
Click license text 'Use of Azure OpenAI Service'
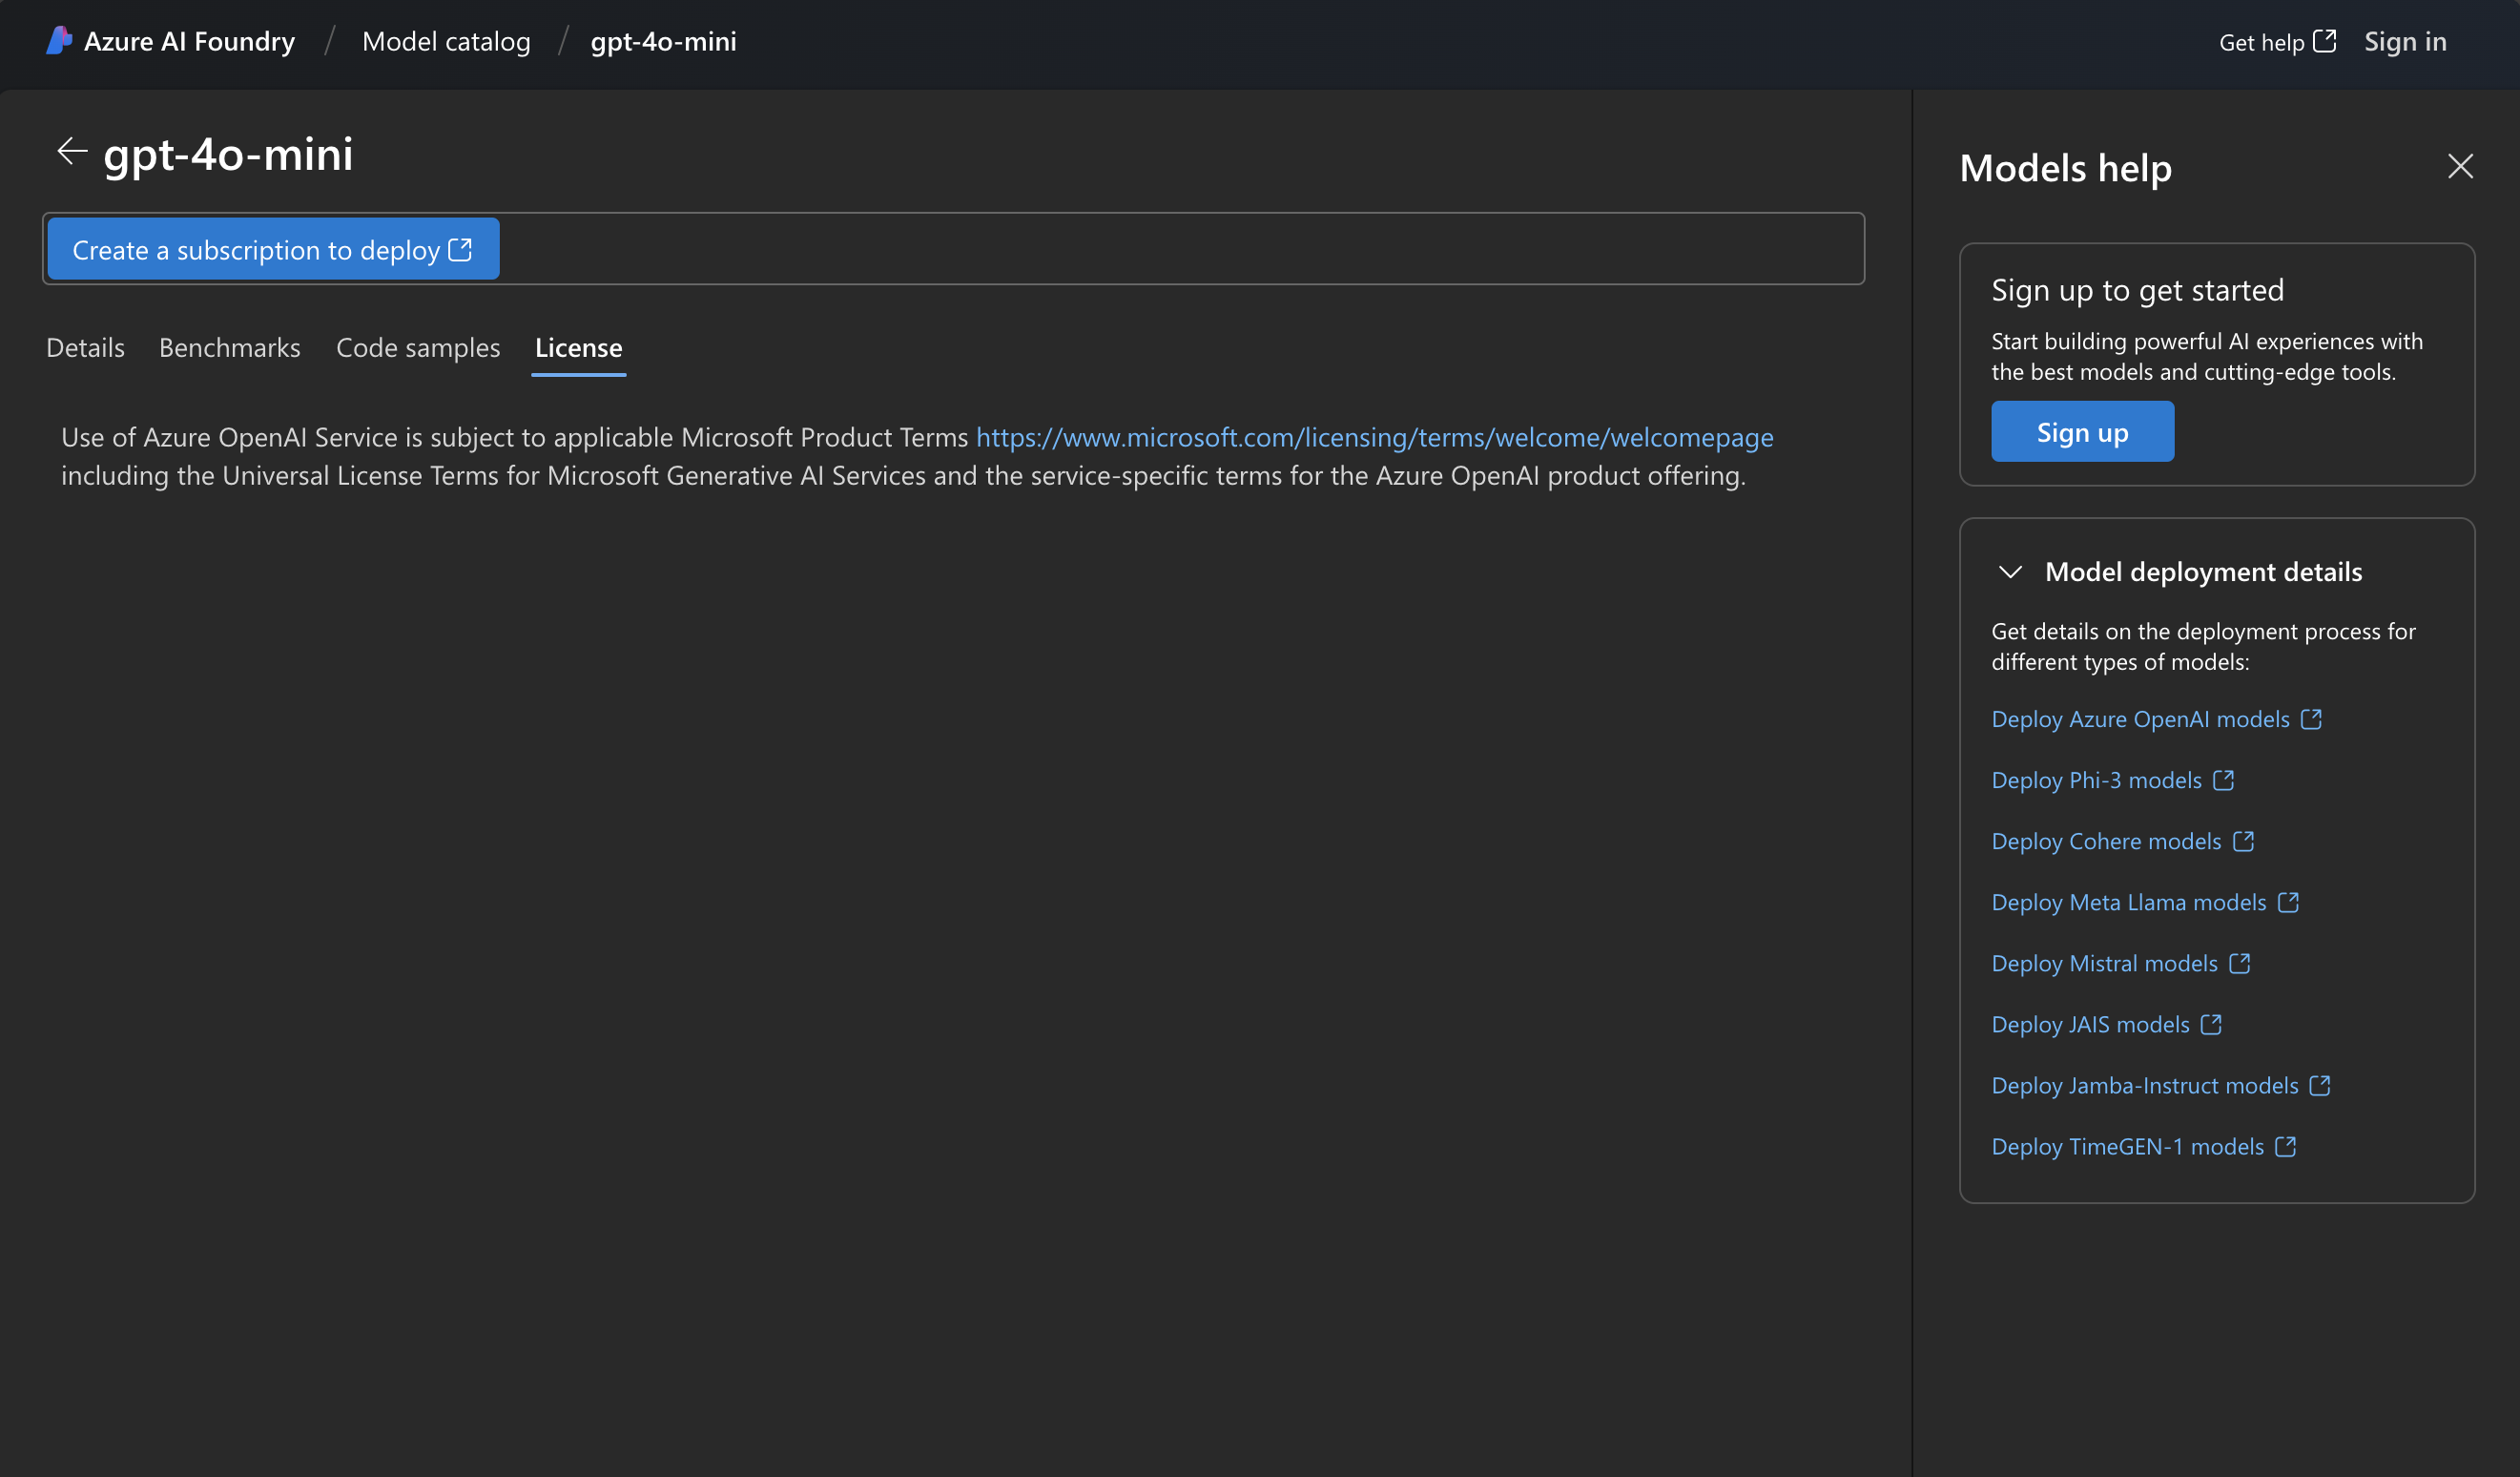point(229,437)
